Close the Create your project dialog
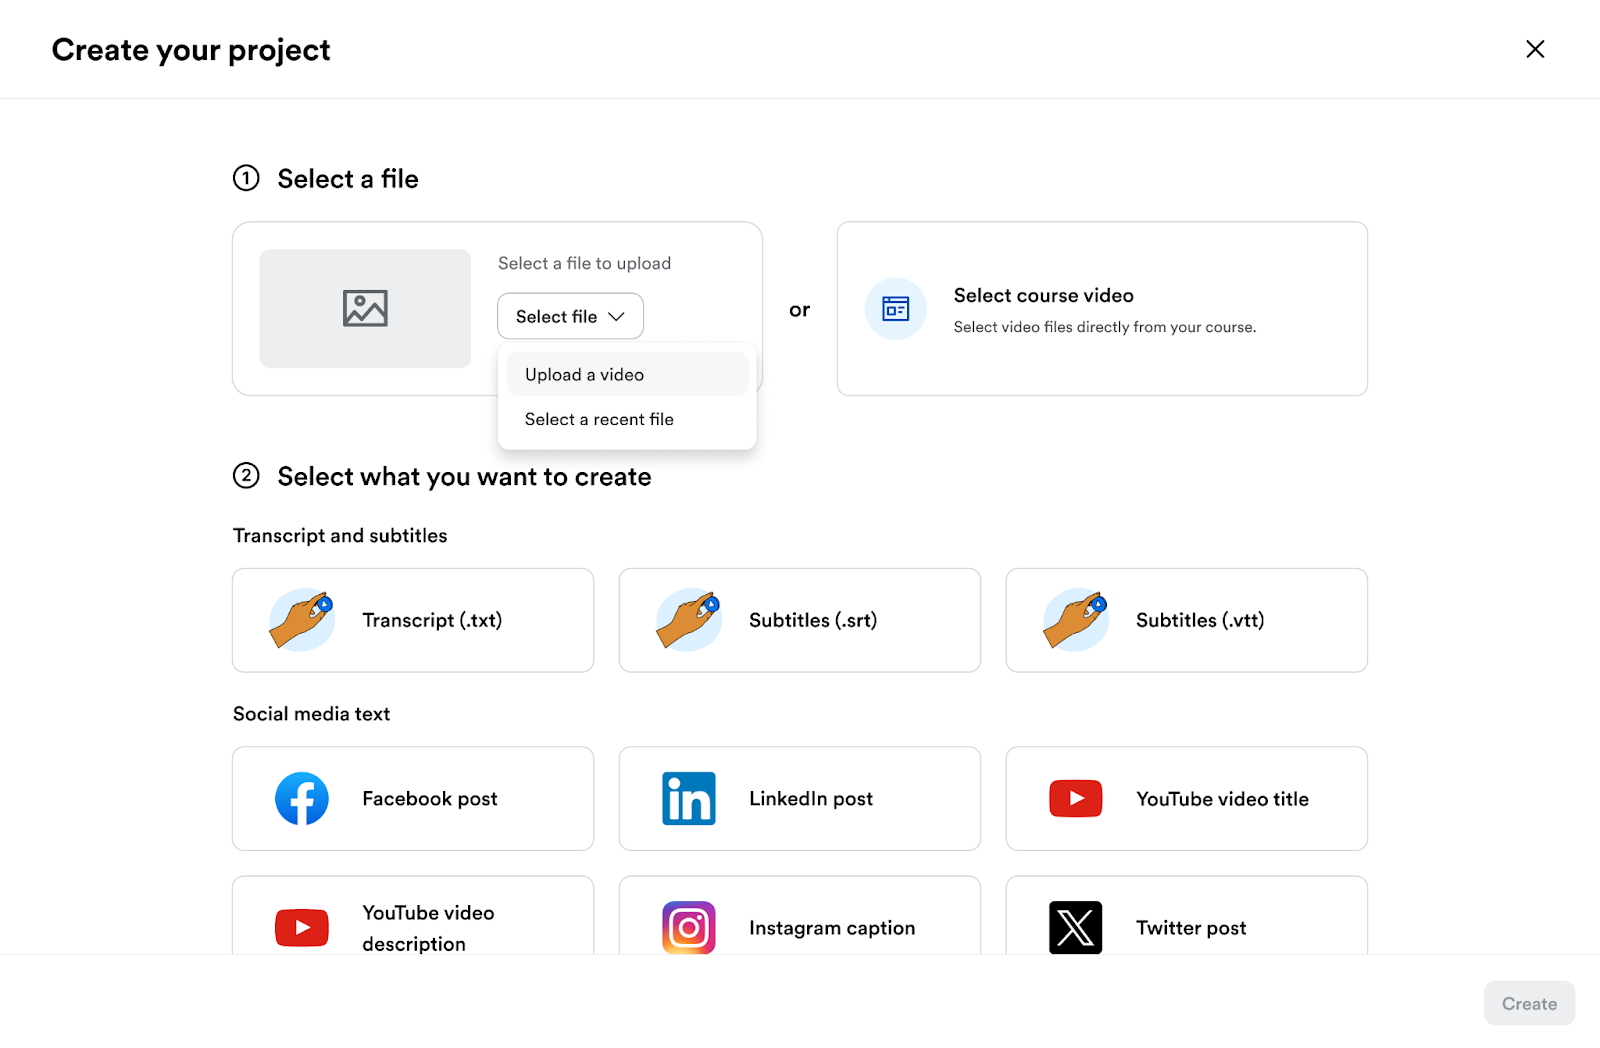Viewport: 1600px width, 1048px height. coord(1535,49)
